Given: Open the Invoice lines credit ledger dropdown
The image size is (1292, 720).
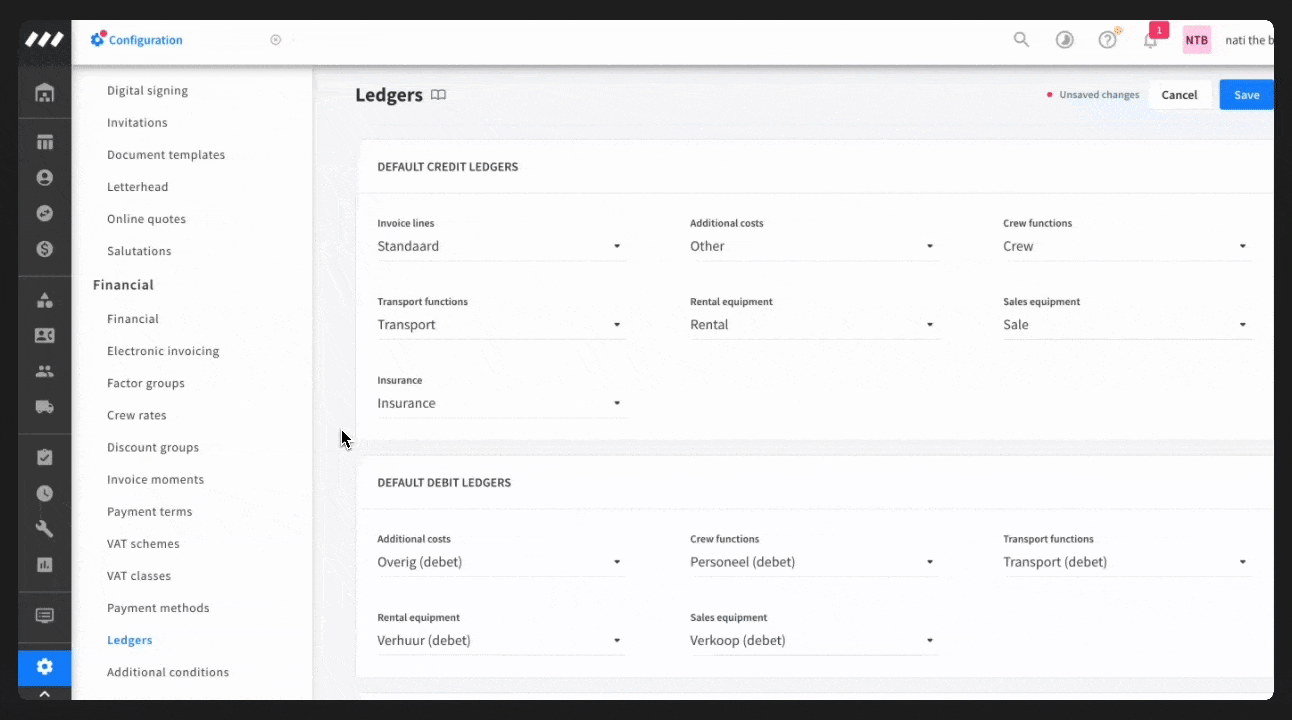Looking at the screenshot, I should (502, 246).
